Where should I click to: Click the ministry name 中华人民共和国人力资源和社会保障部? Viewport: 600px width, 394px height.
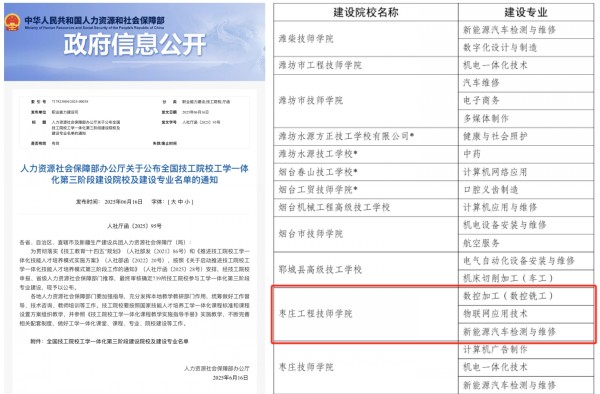click(95, 20)
